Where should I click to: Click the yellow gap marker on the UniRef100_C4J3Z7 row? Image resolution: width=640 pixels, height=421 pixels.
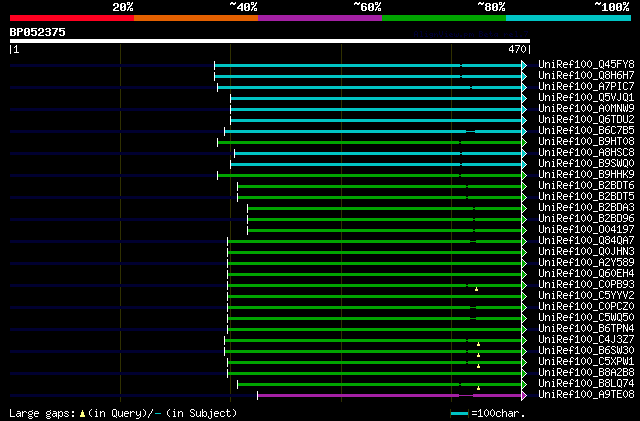coord(478,344)
